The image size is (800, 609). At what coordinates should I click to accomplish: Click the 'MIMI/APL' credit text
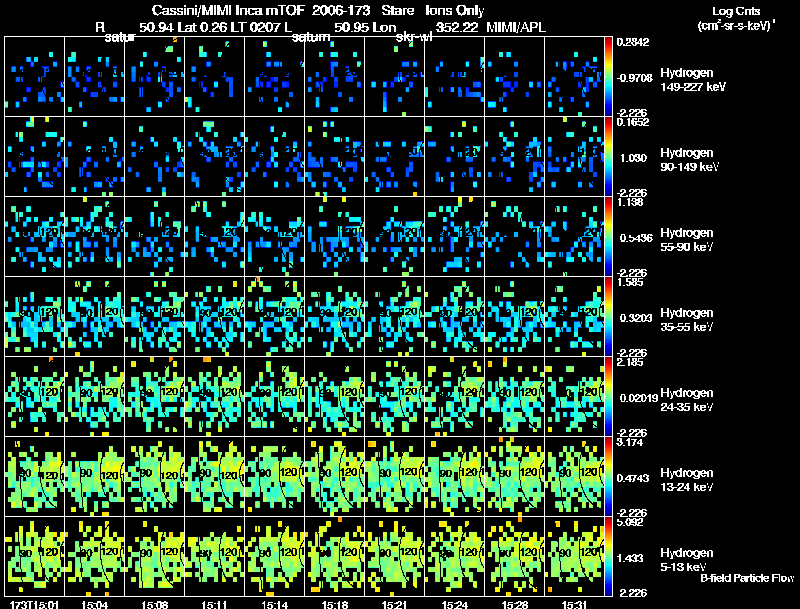[x=516, y=28]
